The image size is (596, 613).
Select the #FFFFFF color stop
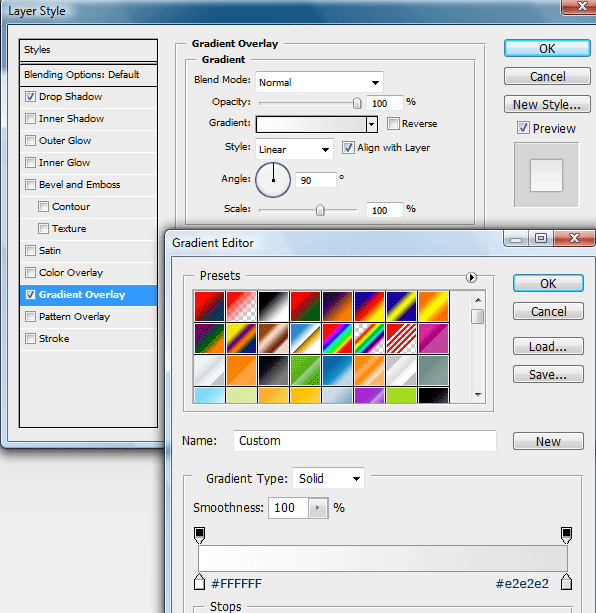pyautogui.click(x=199, y=582)
